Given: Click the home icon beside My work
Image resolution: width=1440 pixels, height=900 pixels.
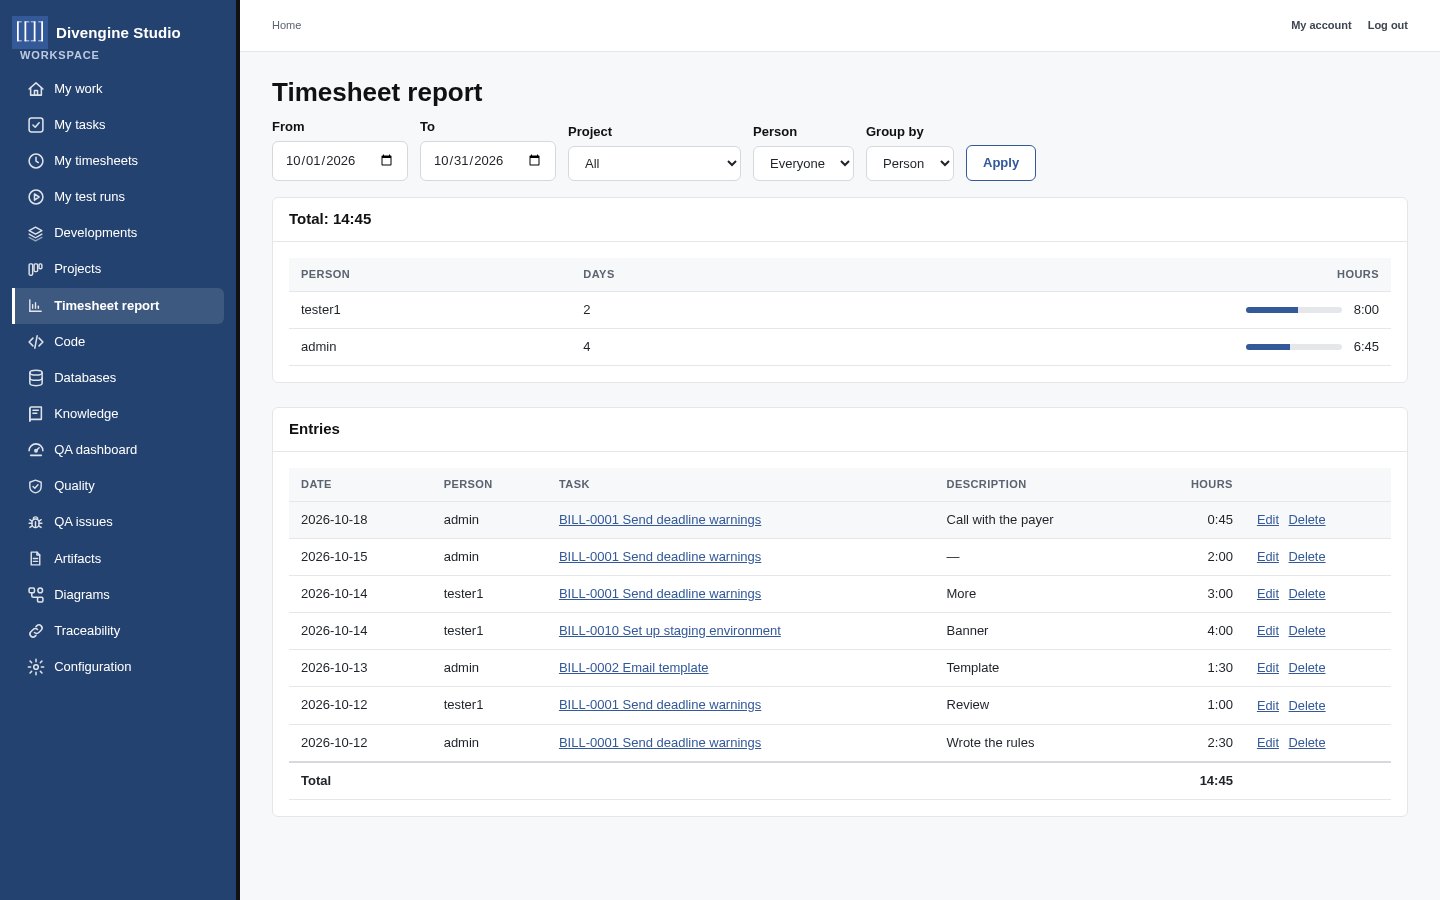Looking at the screenshot, I should (36, 89).
